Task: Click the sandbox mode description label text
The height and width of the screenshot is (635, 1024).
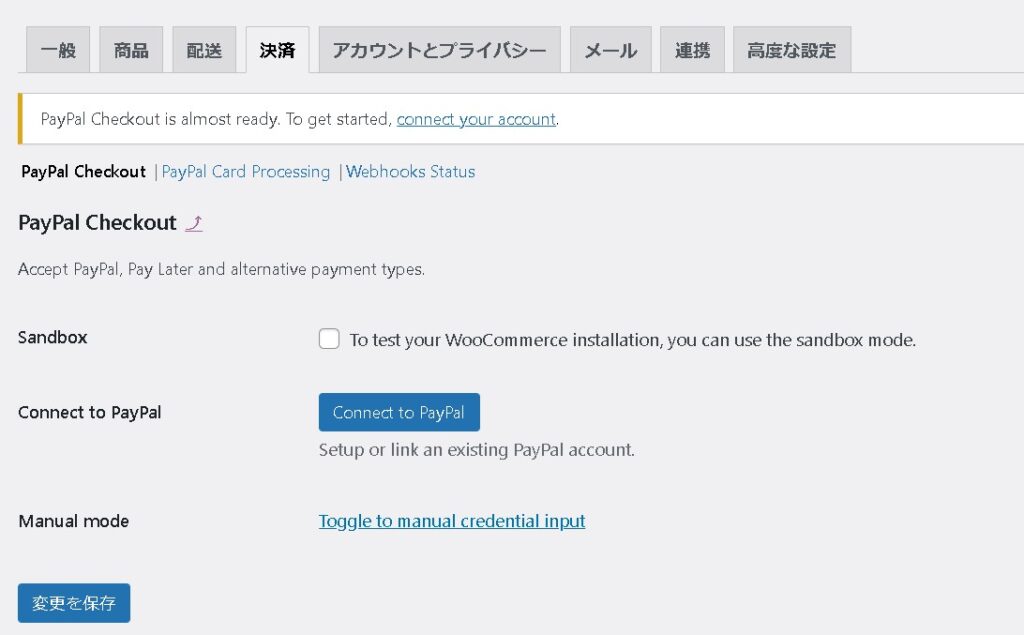Action: pyautogui.click(x=632, y=340)
